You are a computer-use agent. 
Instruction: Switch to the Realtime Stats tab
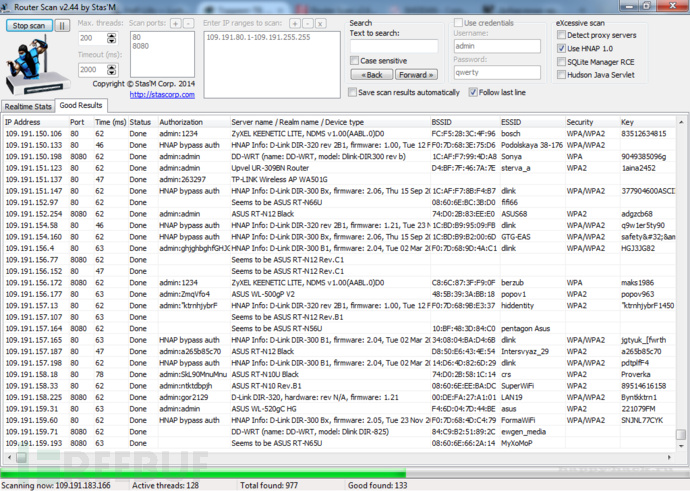(x=28, y=106)
